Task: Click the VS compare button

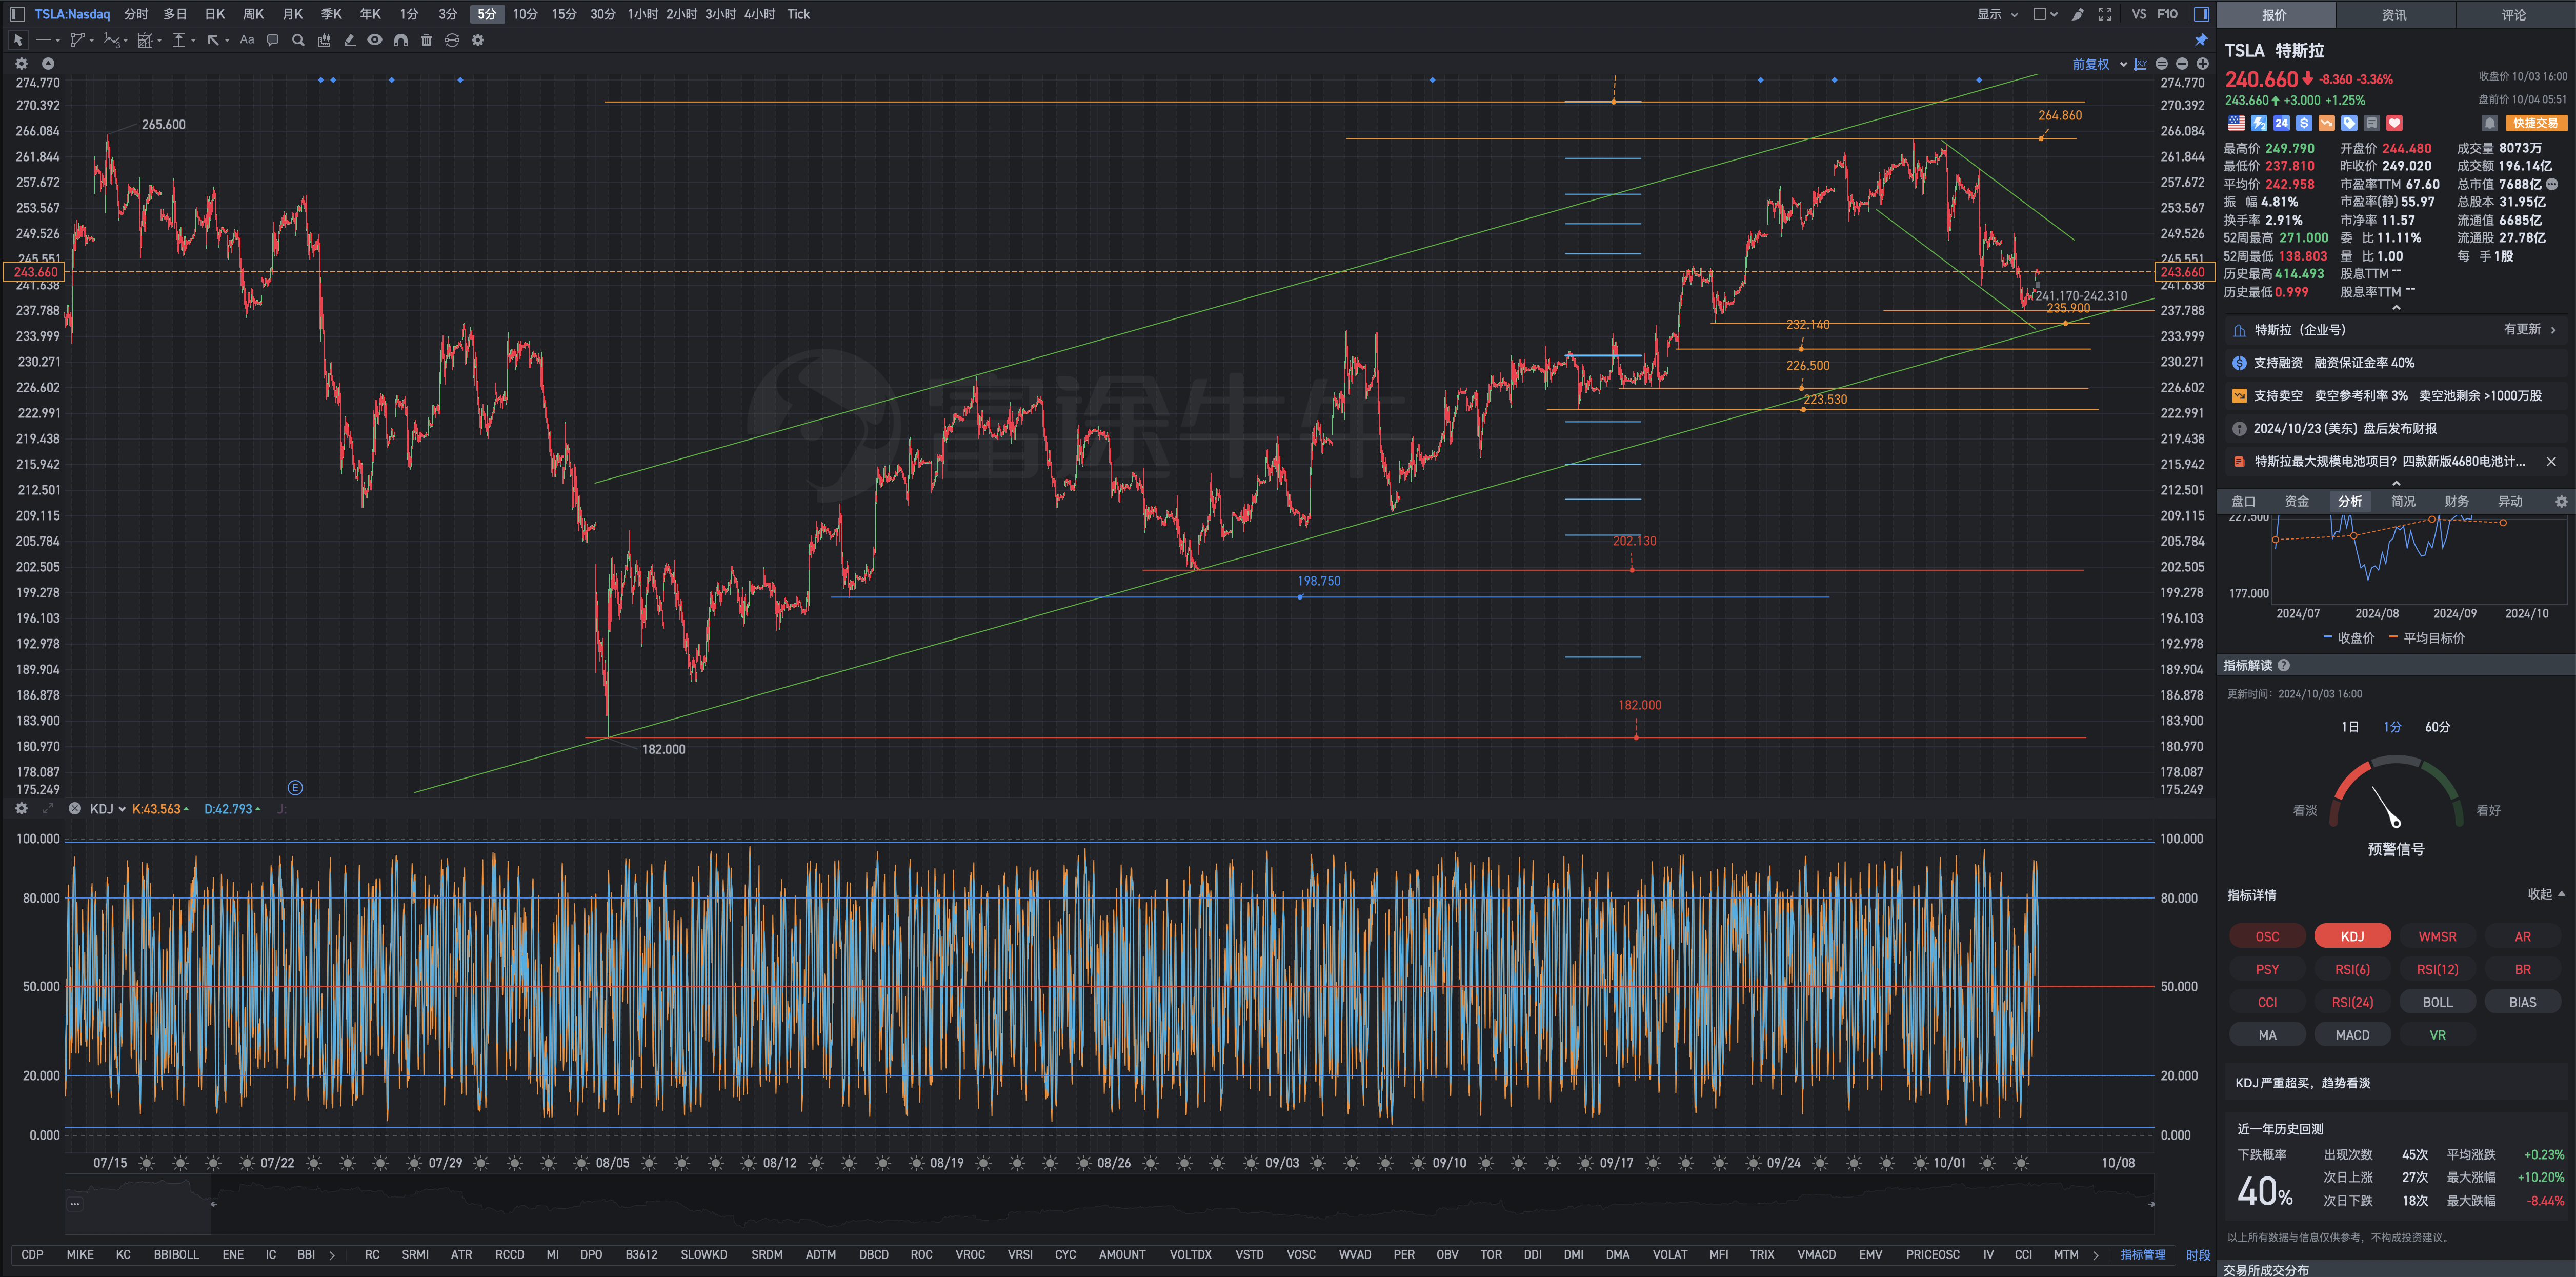Action: tap(2138, 14)
